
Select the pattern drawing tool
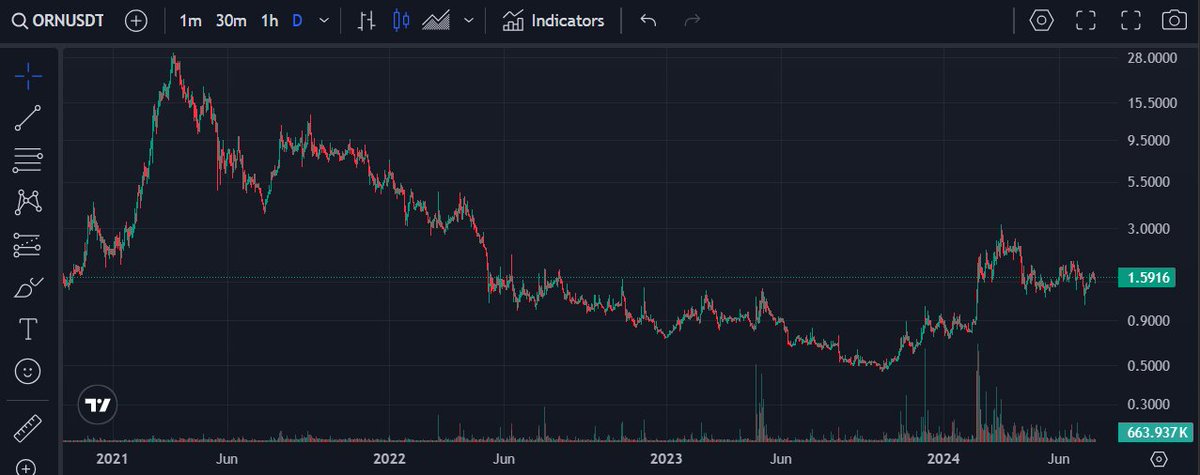(x=28, y=202)
